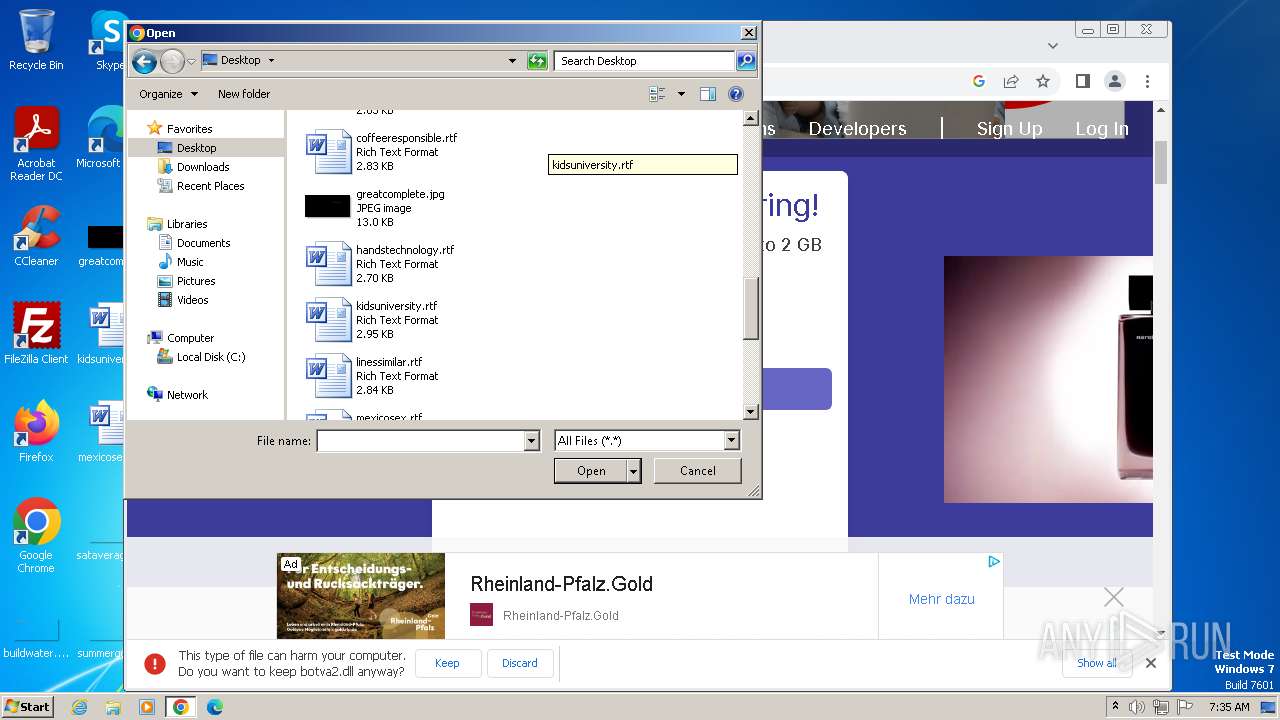
Task: Click the coffeeresponsible.rtf file icon
Action: point(328,152)
